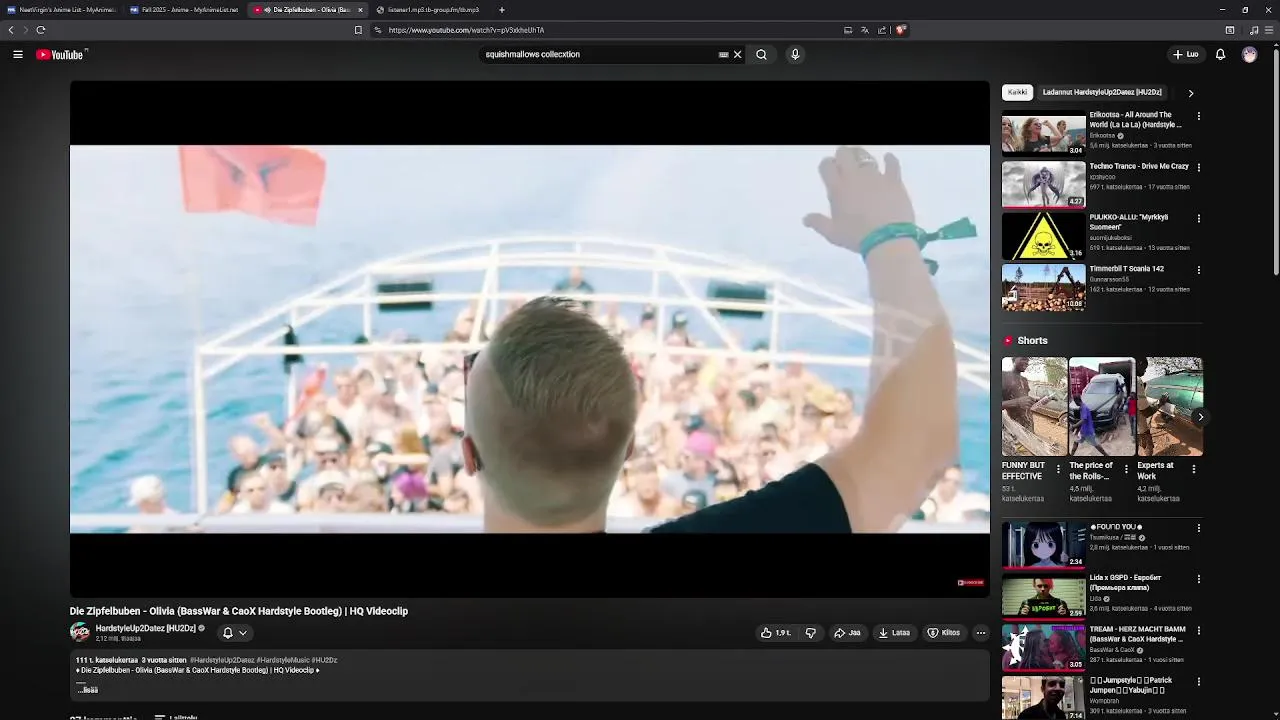Open options for FOUND YOU video
This screenshot has height=720, width=1280.
[x=1198, y=528]
